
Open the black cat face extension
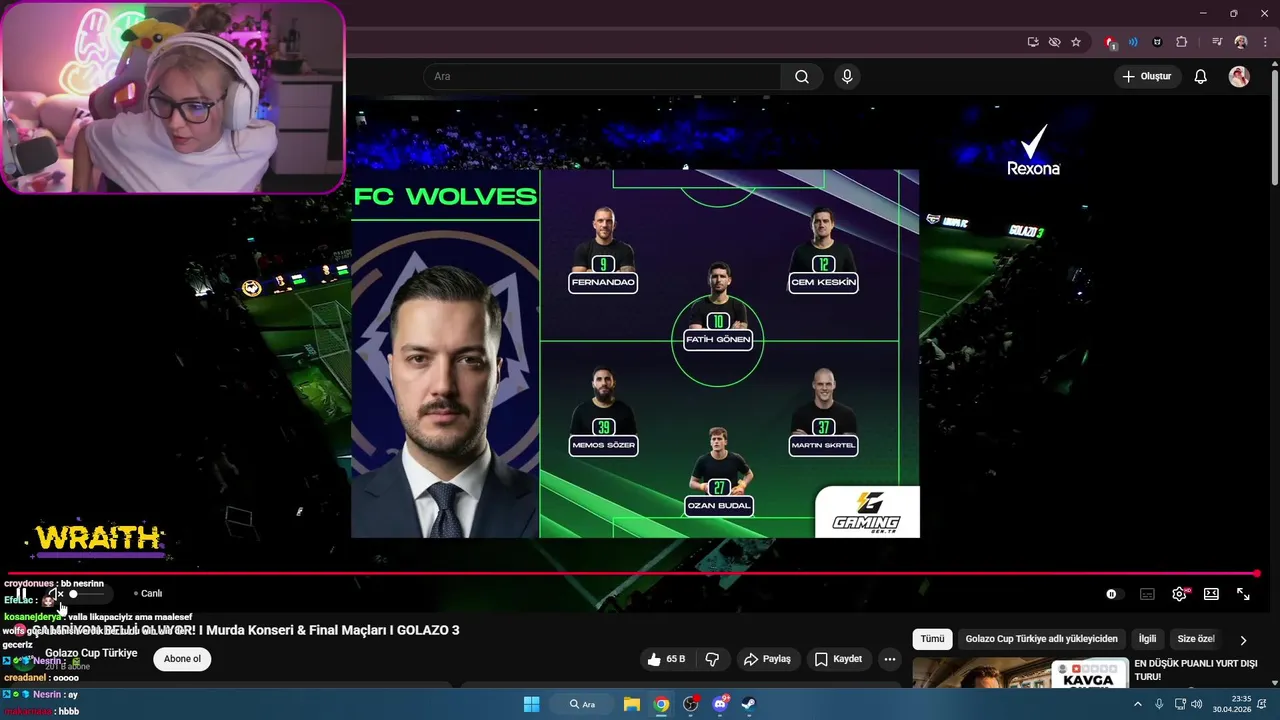point(1157,42)
